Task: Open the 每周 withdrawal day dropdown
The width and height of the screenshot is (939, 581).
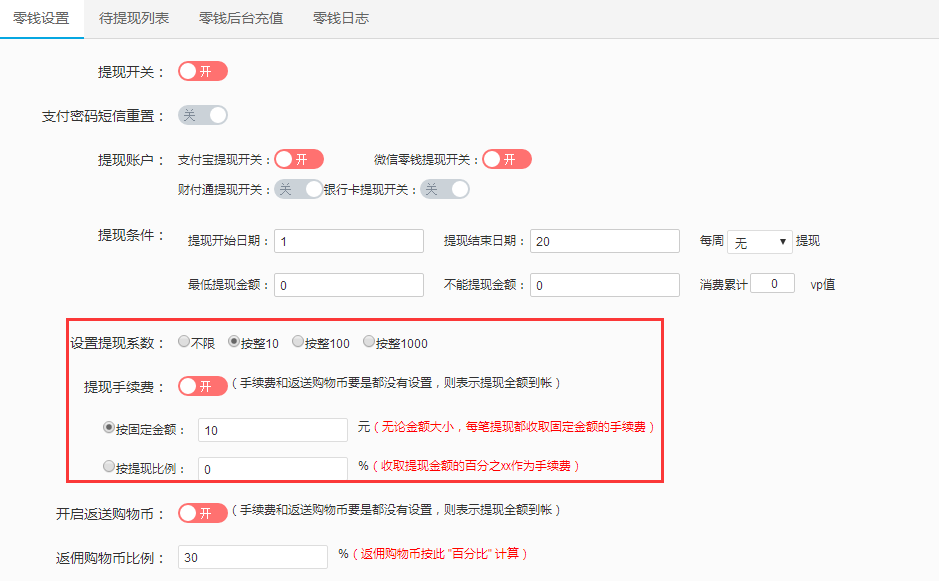Action: 760,242
